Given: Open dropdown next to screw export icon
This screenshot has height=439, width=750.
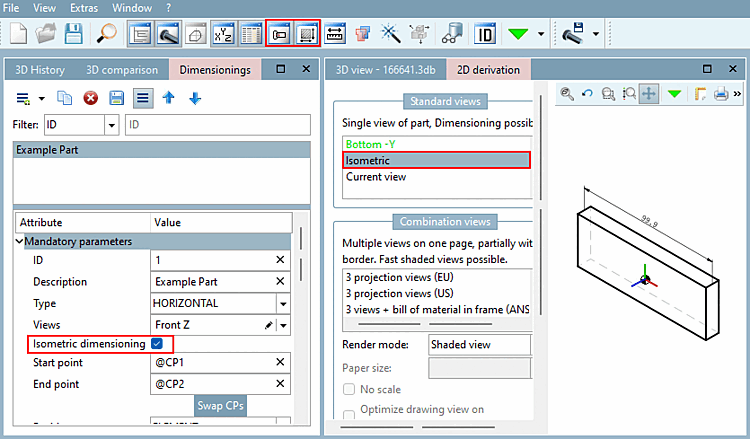Looking at the screenshot, I should 596,34.
